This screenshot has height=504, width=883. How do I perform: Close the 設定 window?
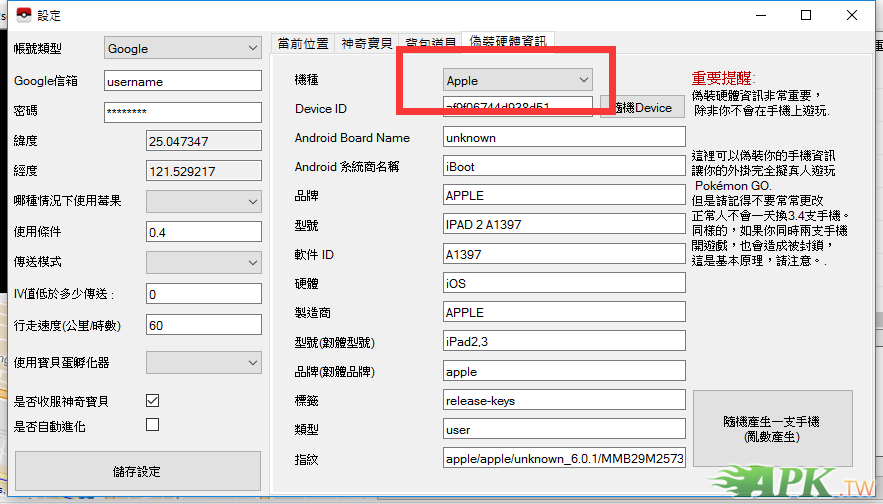coord(851,15)
